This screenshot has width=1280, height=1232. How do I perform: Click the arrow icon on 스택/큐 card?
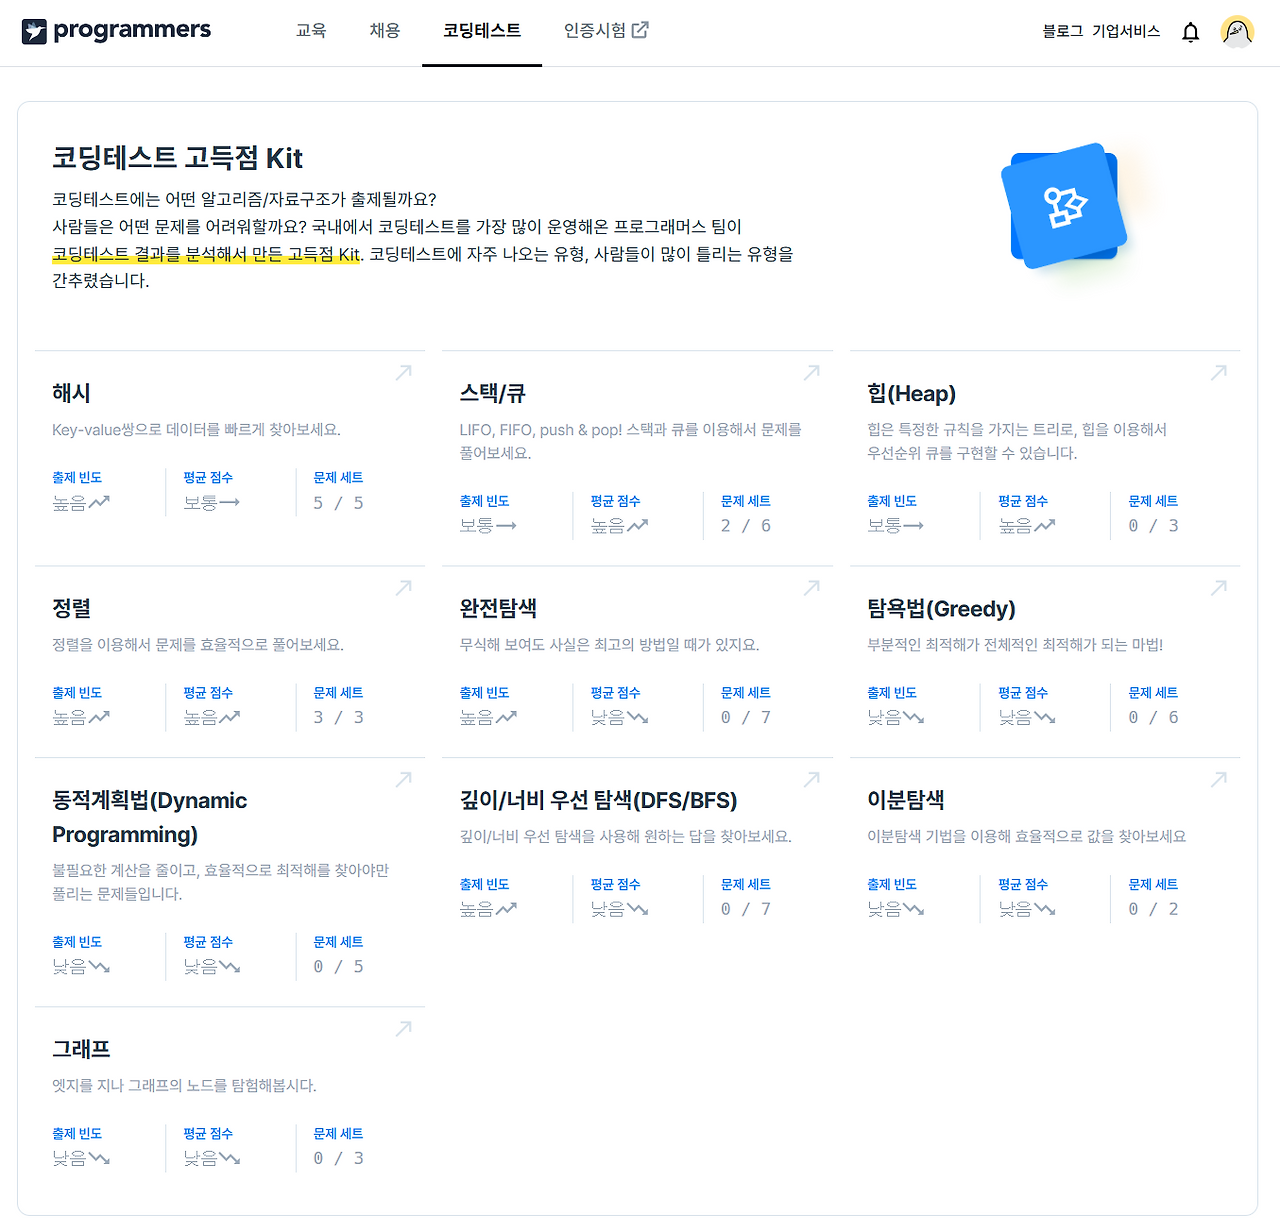point(812,373)
